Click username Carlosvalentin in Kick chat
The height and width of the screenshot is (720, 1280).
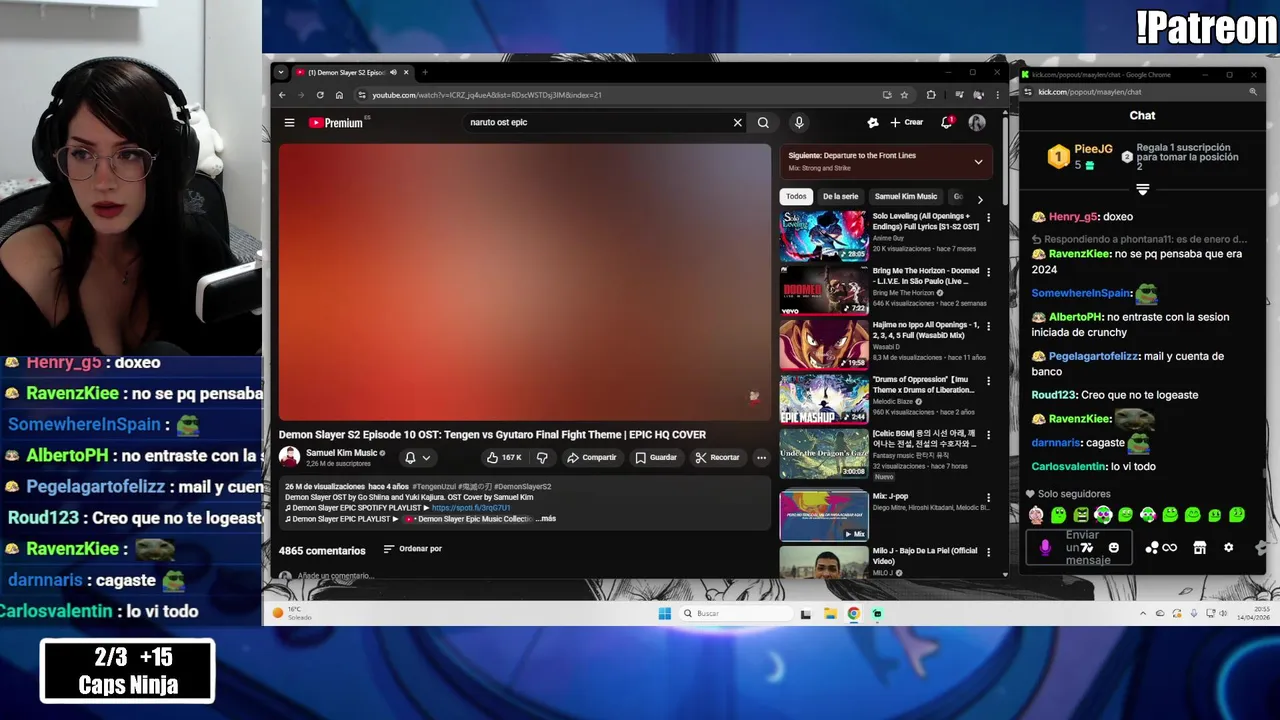click(x=1069, y=467)
